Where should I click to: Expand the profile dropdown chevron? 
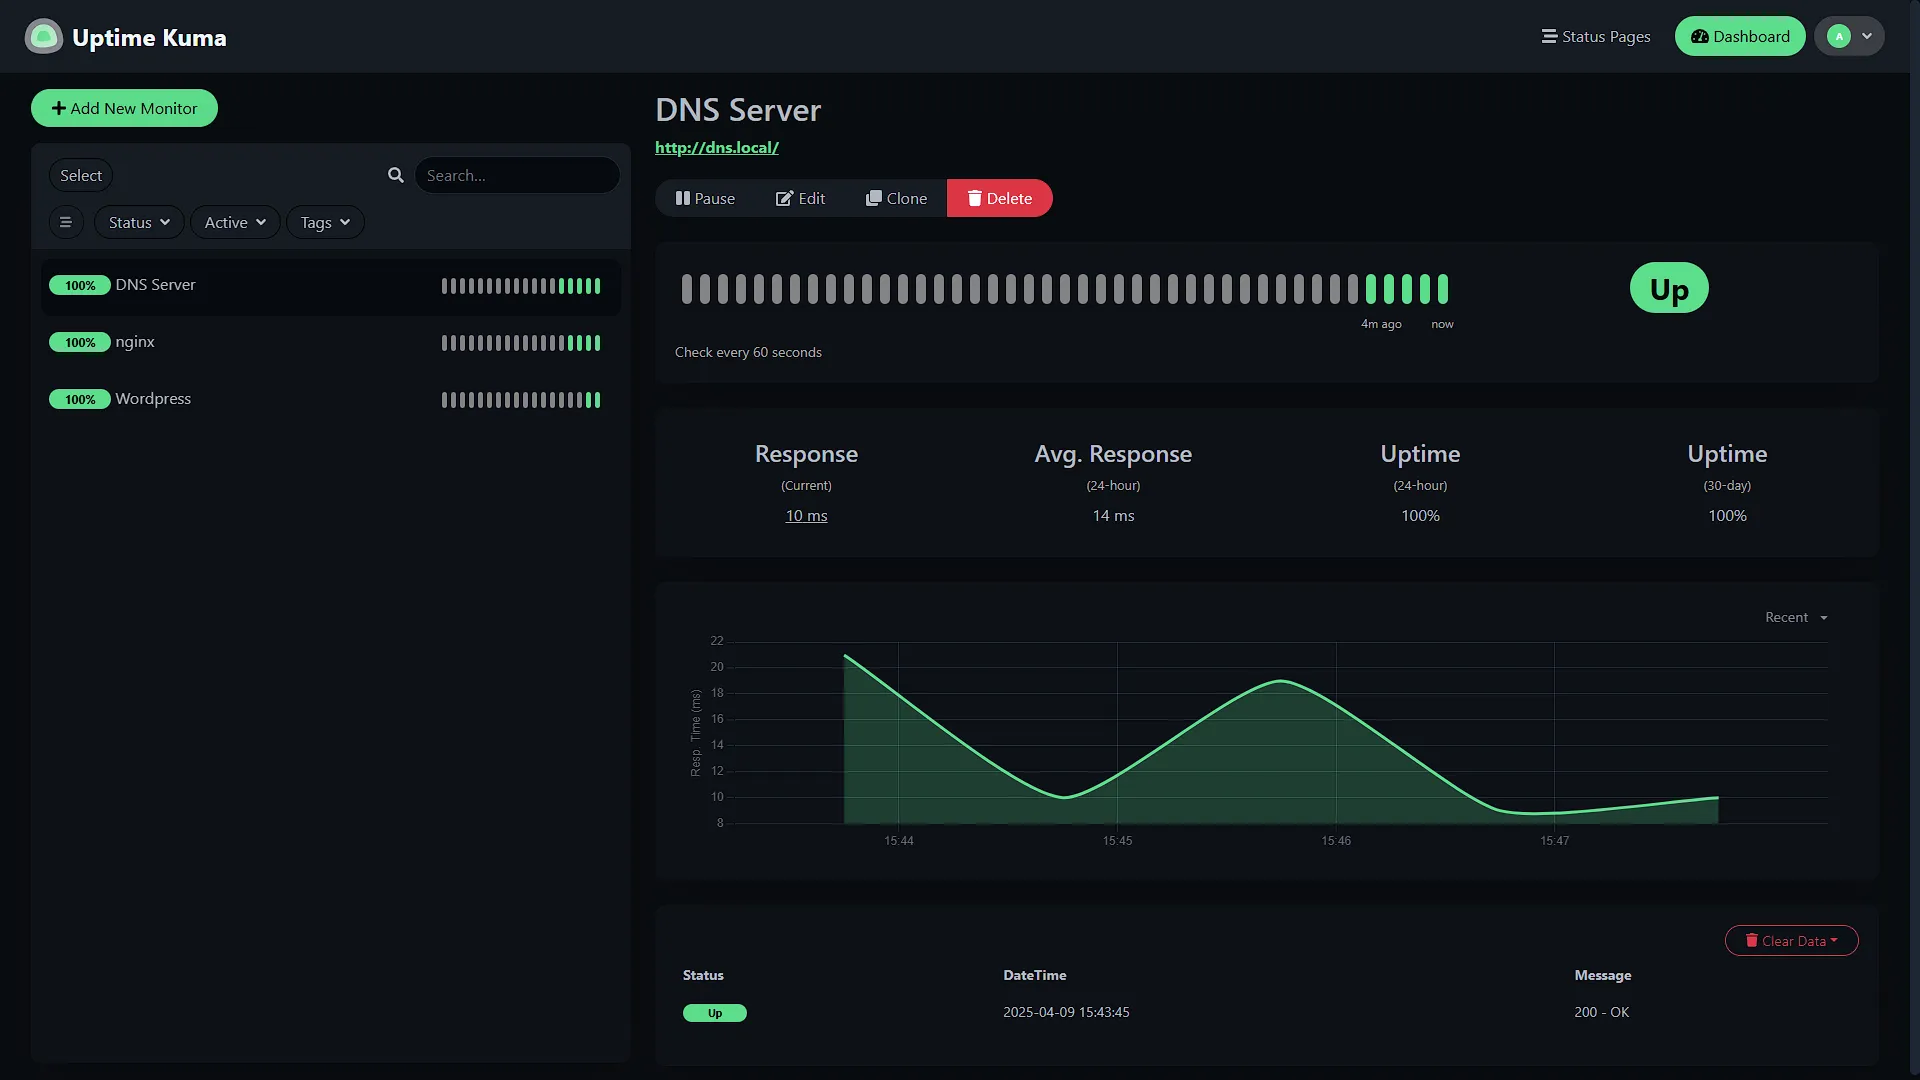[1866, 36]
